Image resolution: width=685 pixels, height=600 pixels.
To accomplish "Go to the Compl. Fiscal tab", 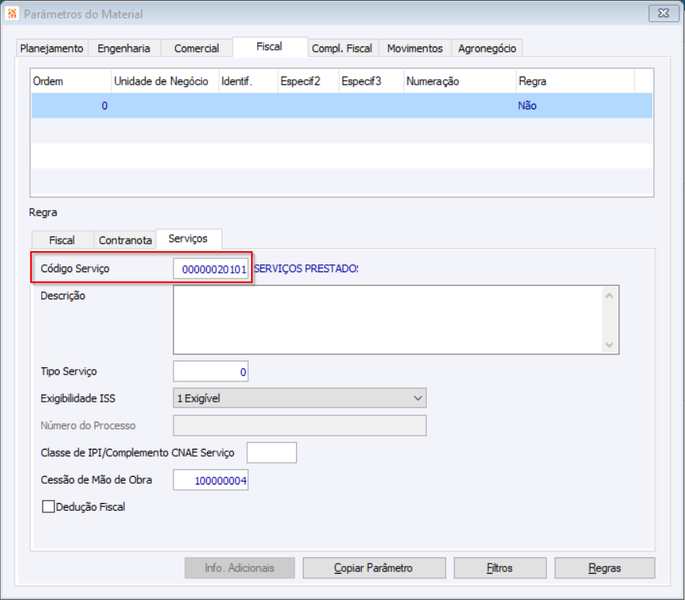I will point(342,48).
